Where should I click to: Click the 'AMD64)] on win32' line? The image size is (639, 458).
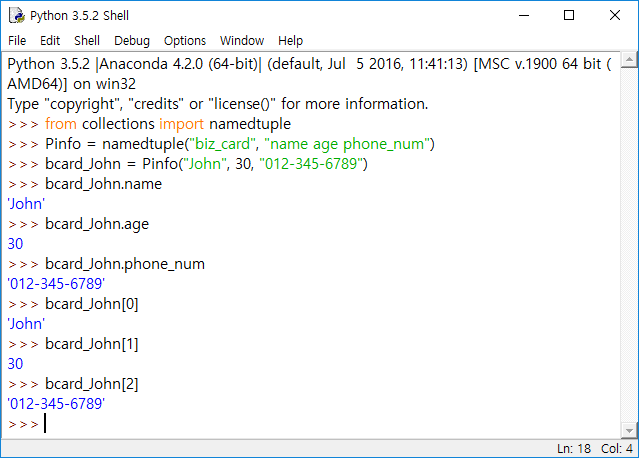[x=72, y=84]
